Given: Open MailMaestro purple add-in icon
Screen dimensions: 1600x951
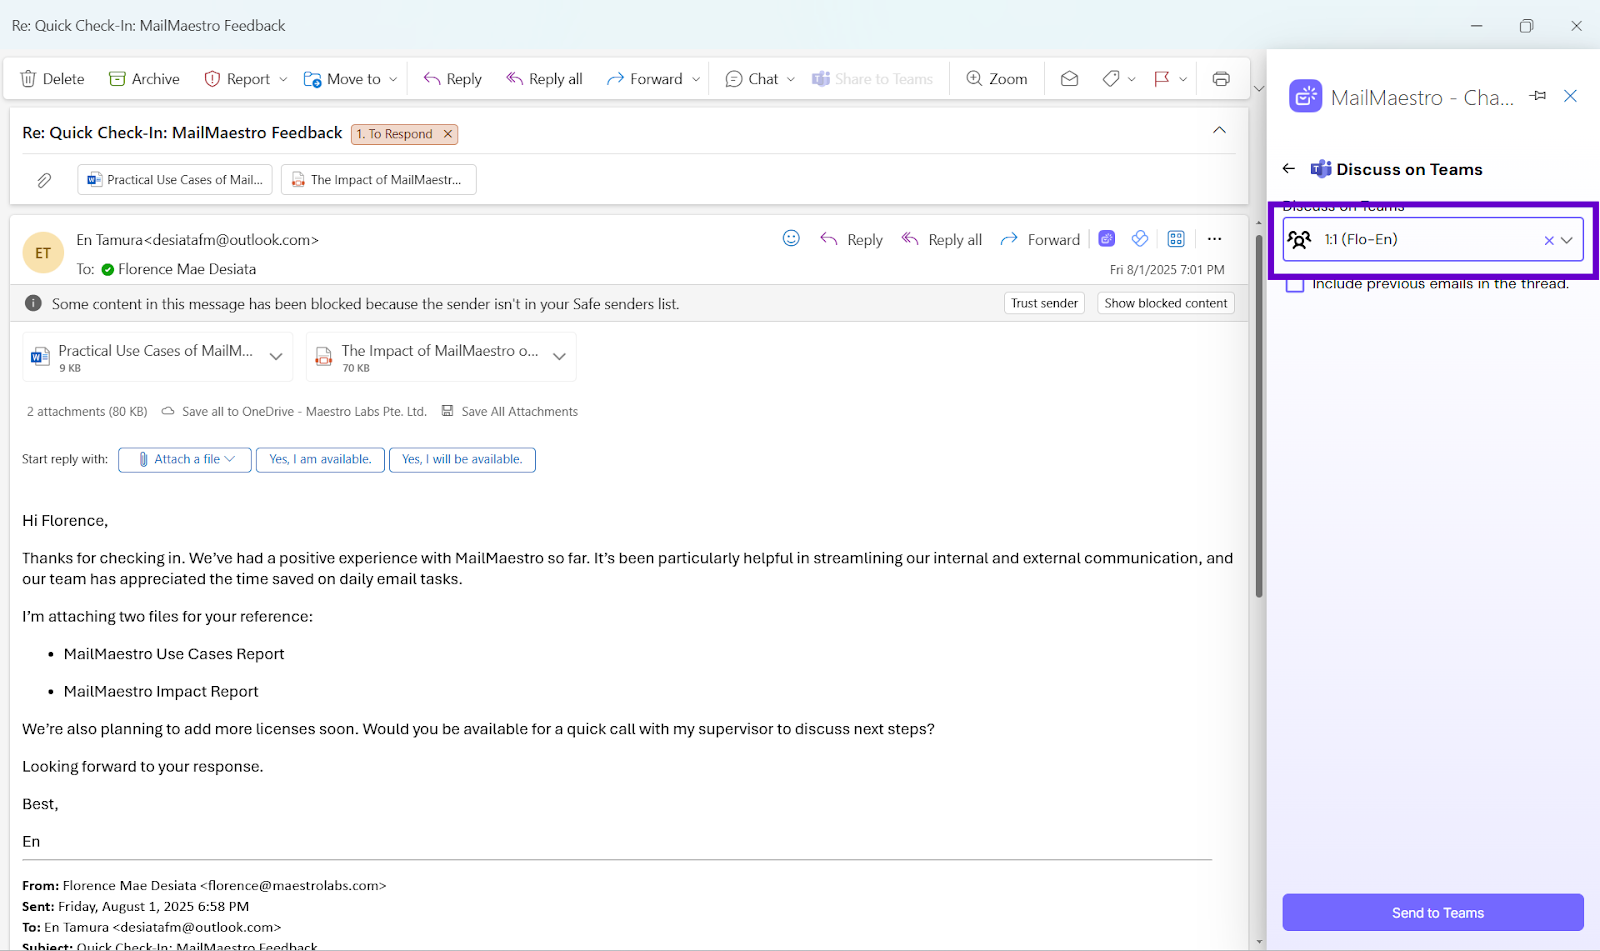Looking at the screenshot, I should pyautogui.click(x=1107, y=238).
